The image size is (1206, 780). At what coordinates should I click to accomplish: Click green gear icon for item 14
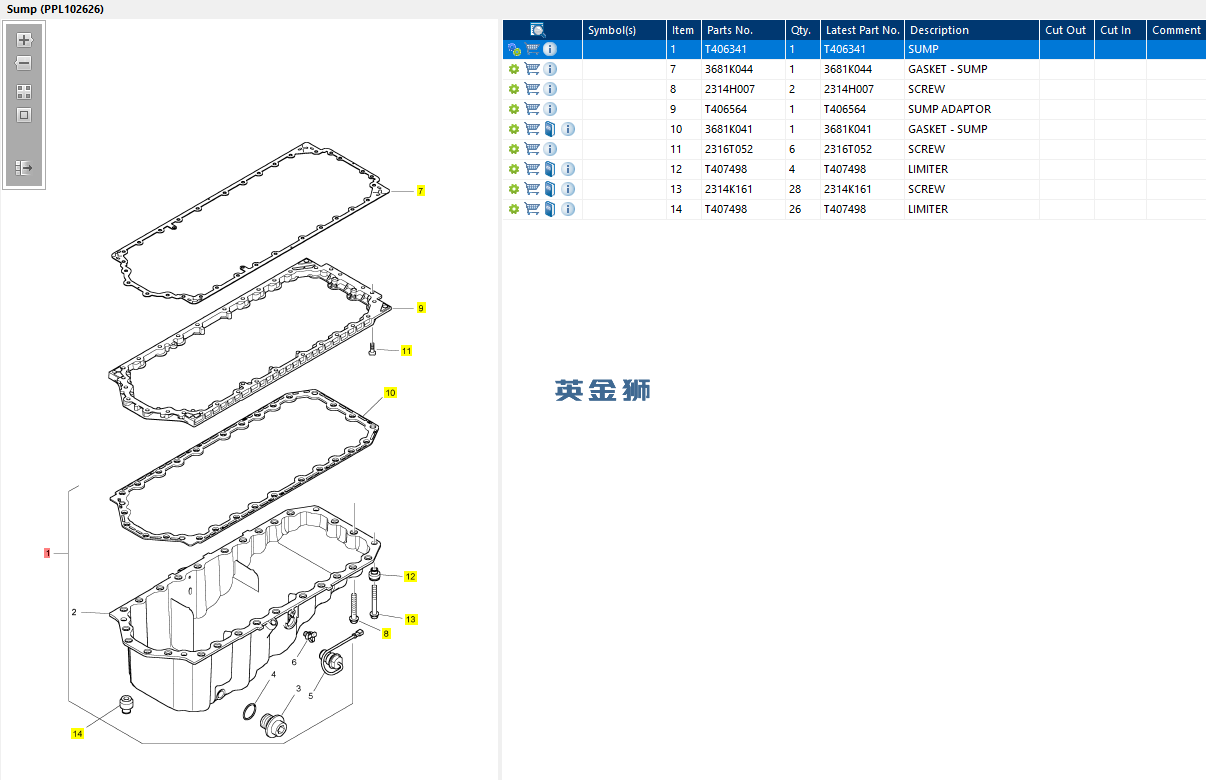[514, 209]
